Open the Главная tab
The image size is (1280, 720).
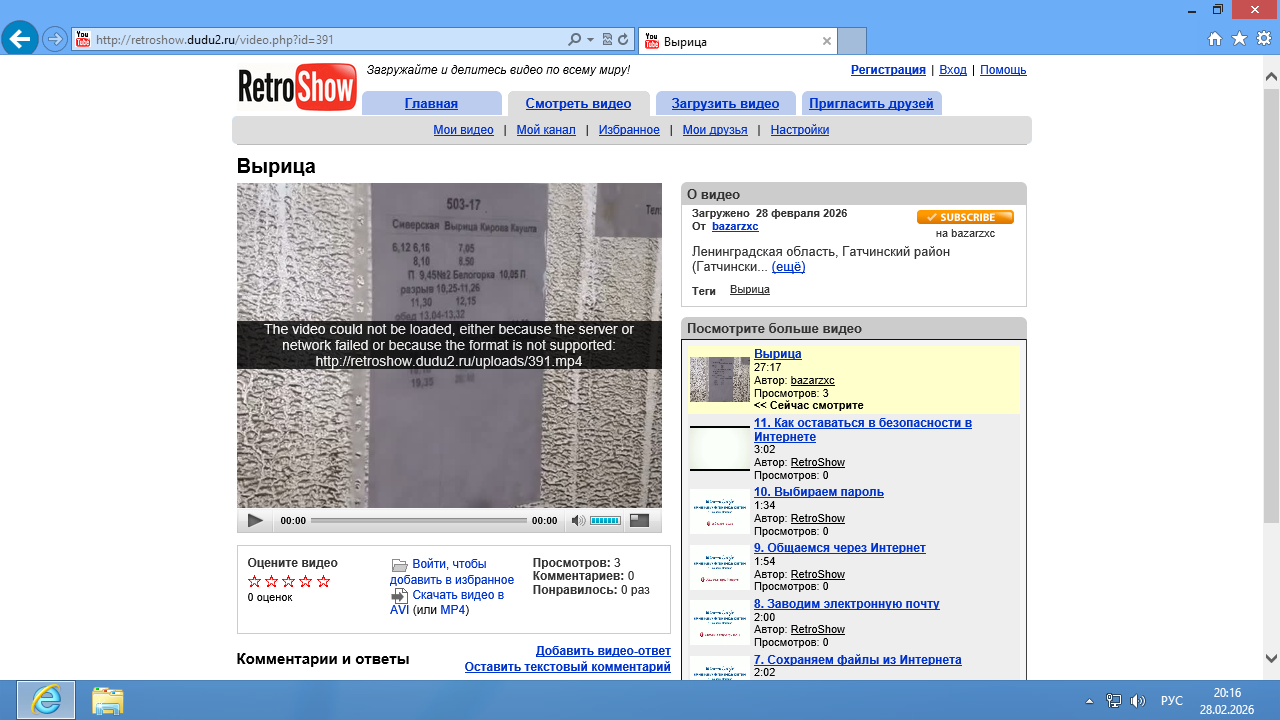click(x=431, y=103)
